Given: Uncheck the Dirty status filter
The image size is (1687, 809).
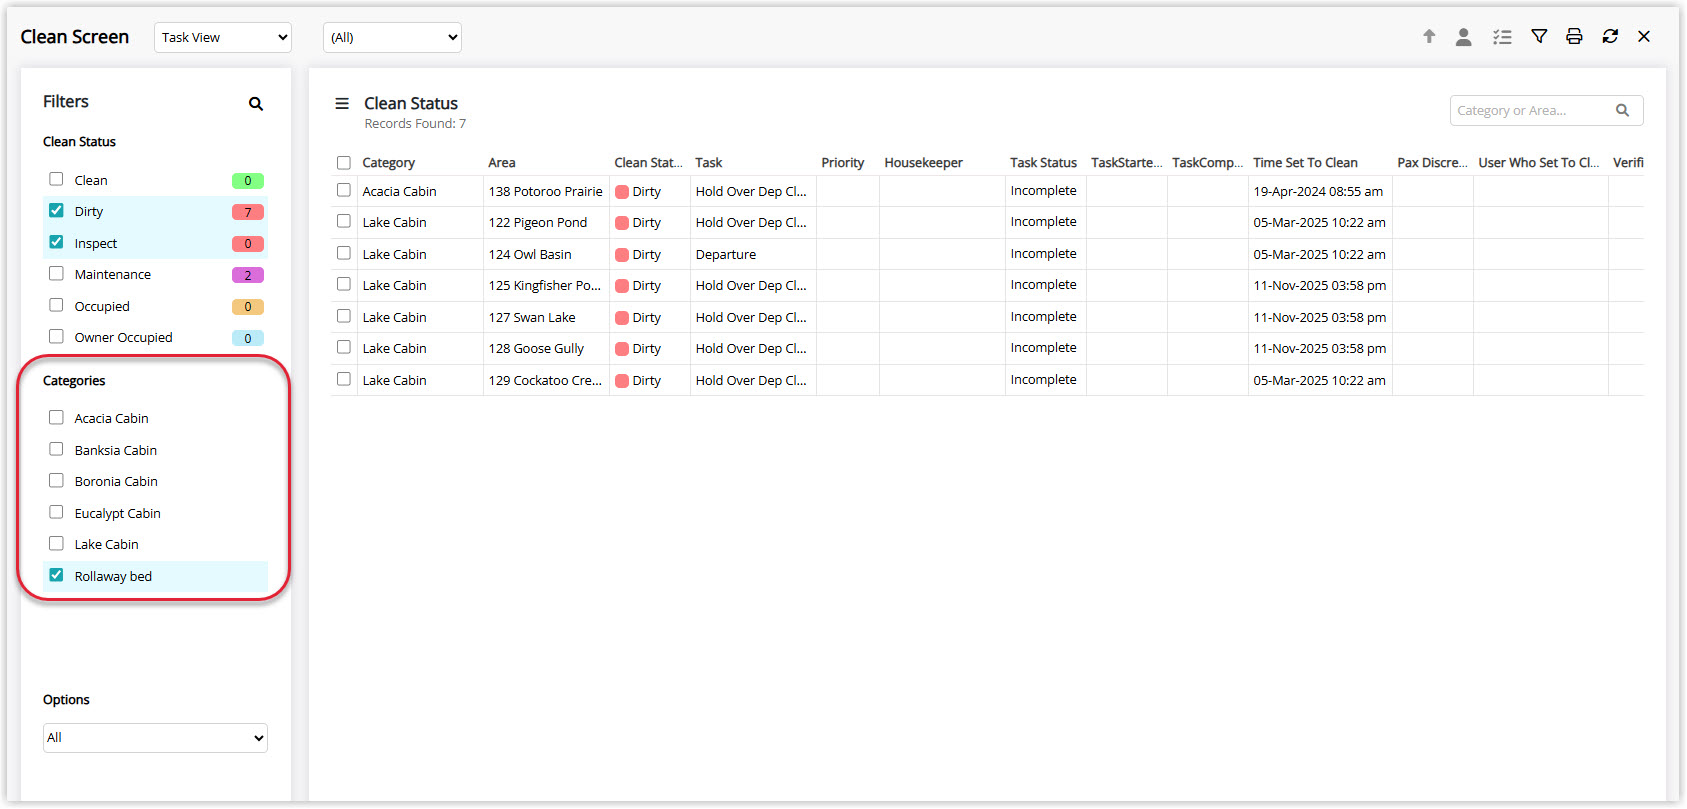Looking at the screenshot, I should coord(56,211).
